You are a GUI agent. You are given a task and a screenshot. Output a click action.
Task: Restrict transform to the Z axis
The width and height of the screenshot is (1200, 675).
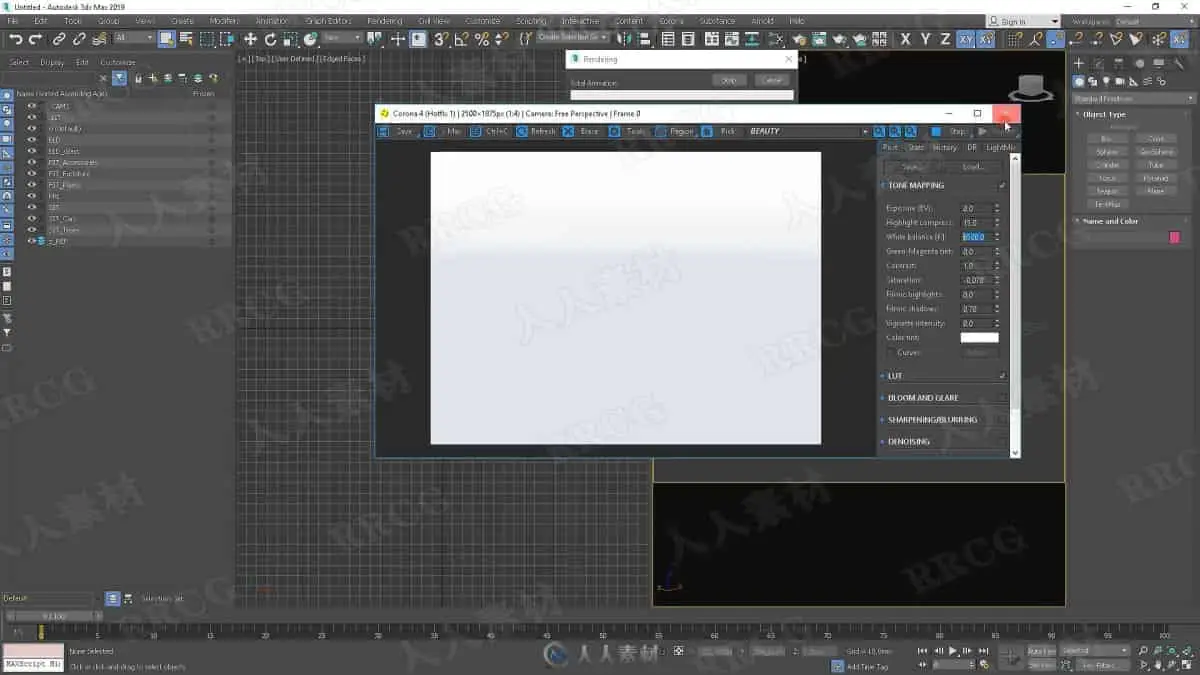pyautogui.click(x=945, y=39)
